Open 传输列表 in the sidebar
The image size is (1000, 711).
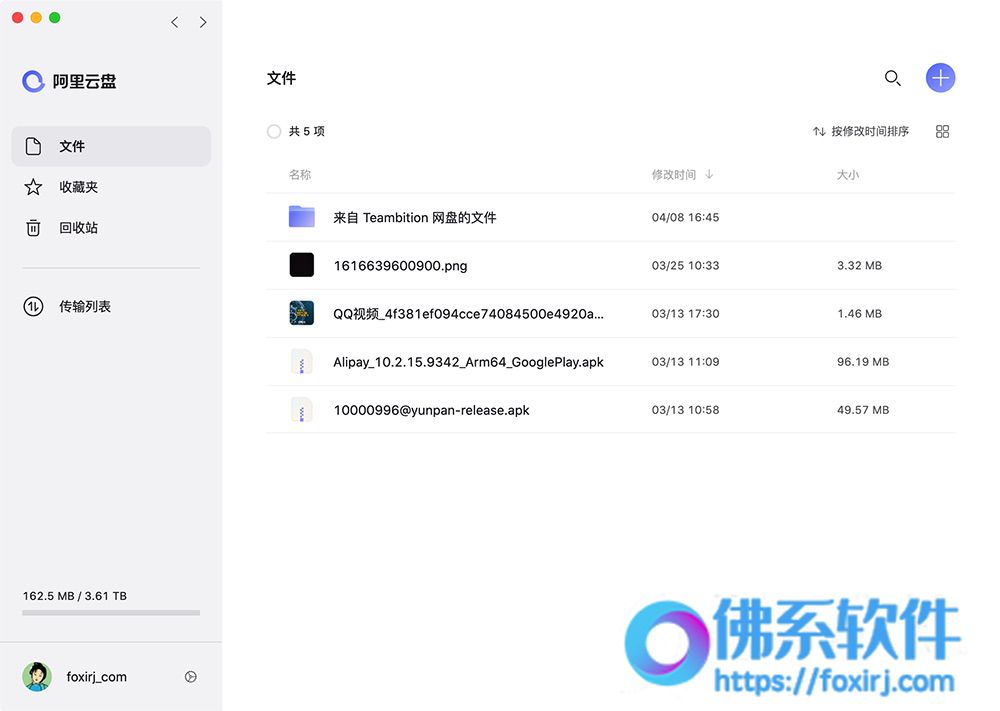(111, 307)
